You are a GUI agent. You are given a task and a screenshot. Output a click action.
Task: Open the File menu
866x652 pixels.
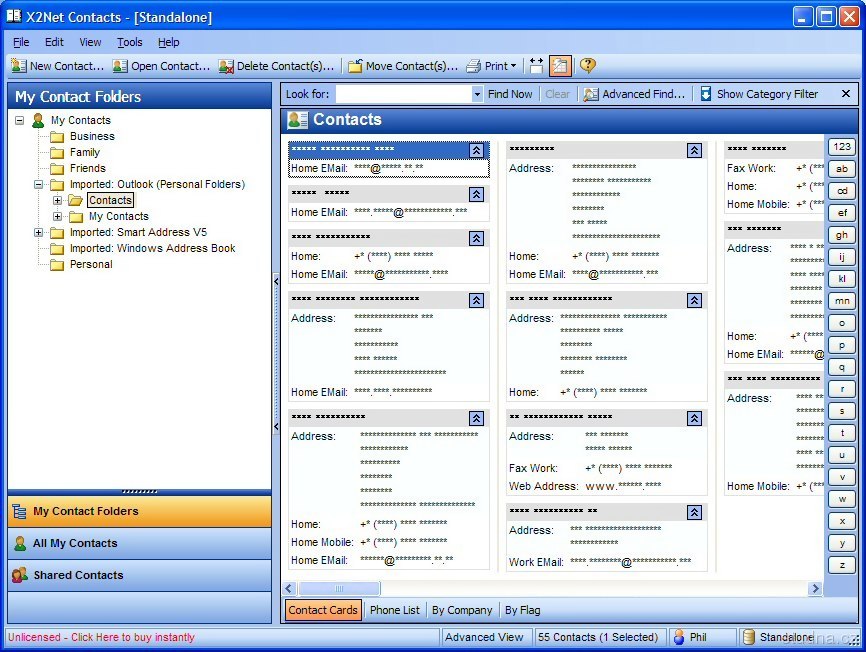click(x=21, y=42)
